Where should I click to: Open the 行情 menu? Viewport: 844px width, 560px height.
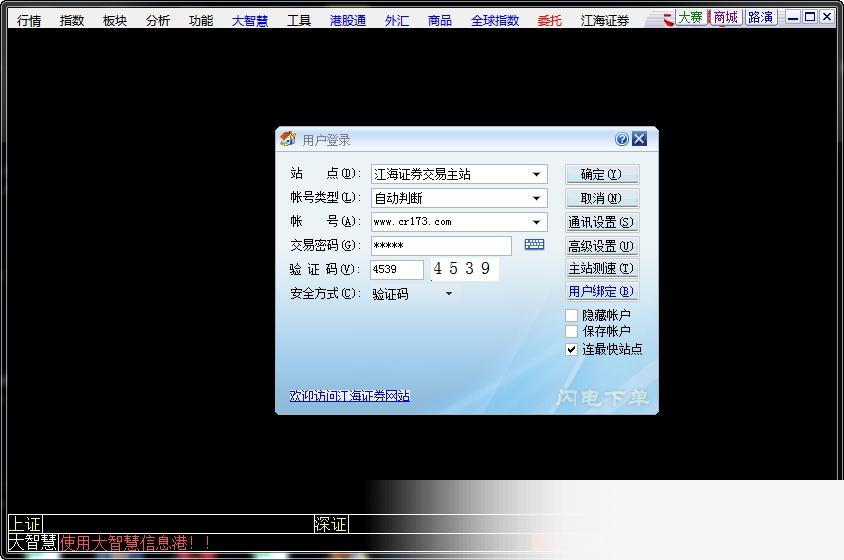(29, 20)
